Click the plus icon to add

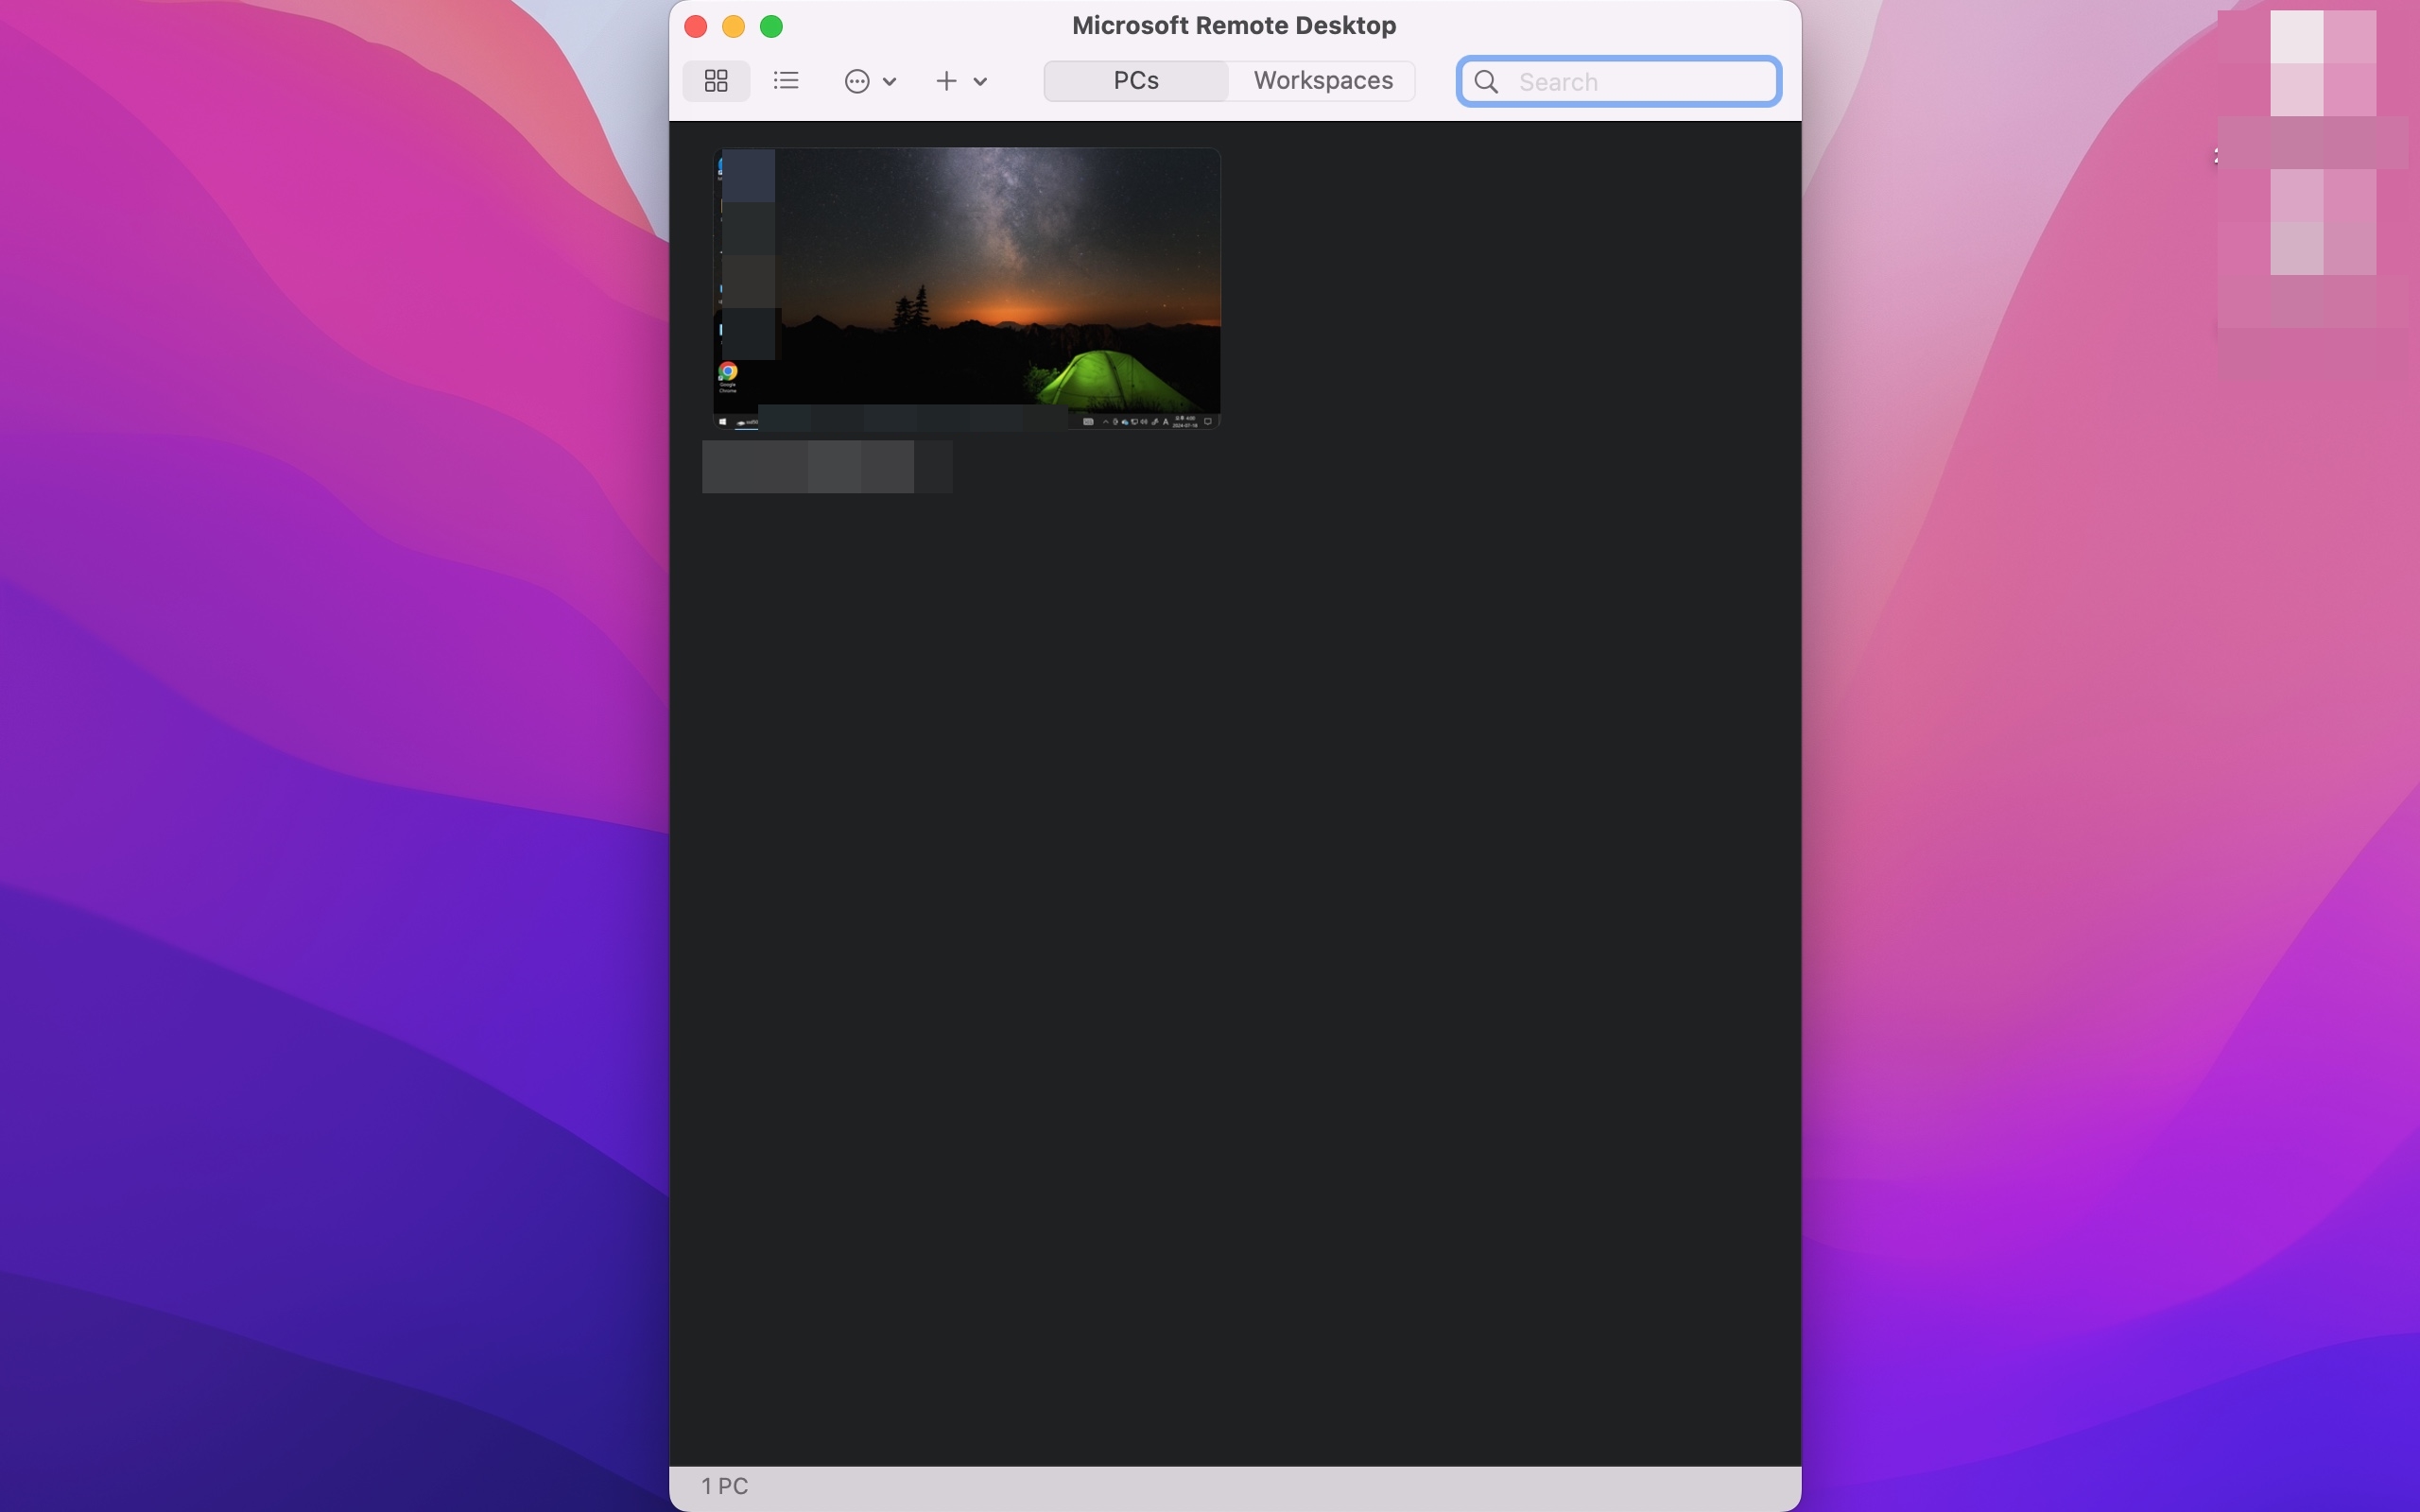pyautogui.click(x=946, y=81)
